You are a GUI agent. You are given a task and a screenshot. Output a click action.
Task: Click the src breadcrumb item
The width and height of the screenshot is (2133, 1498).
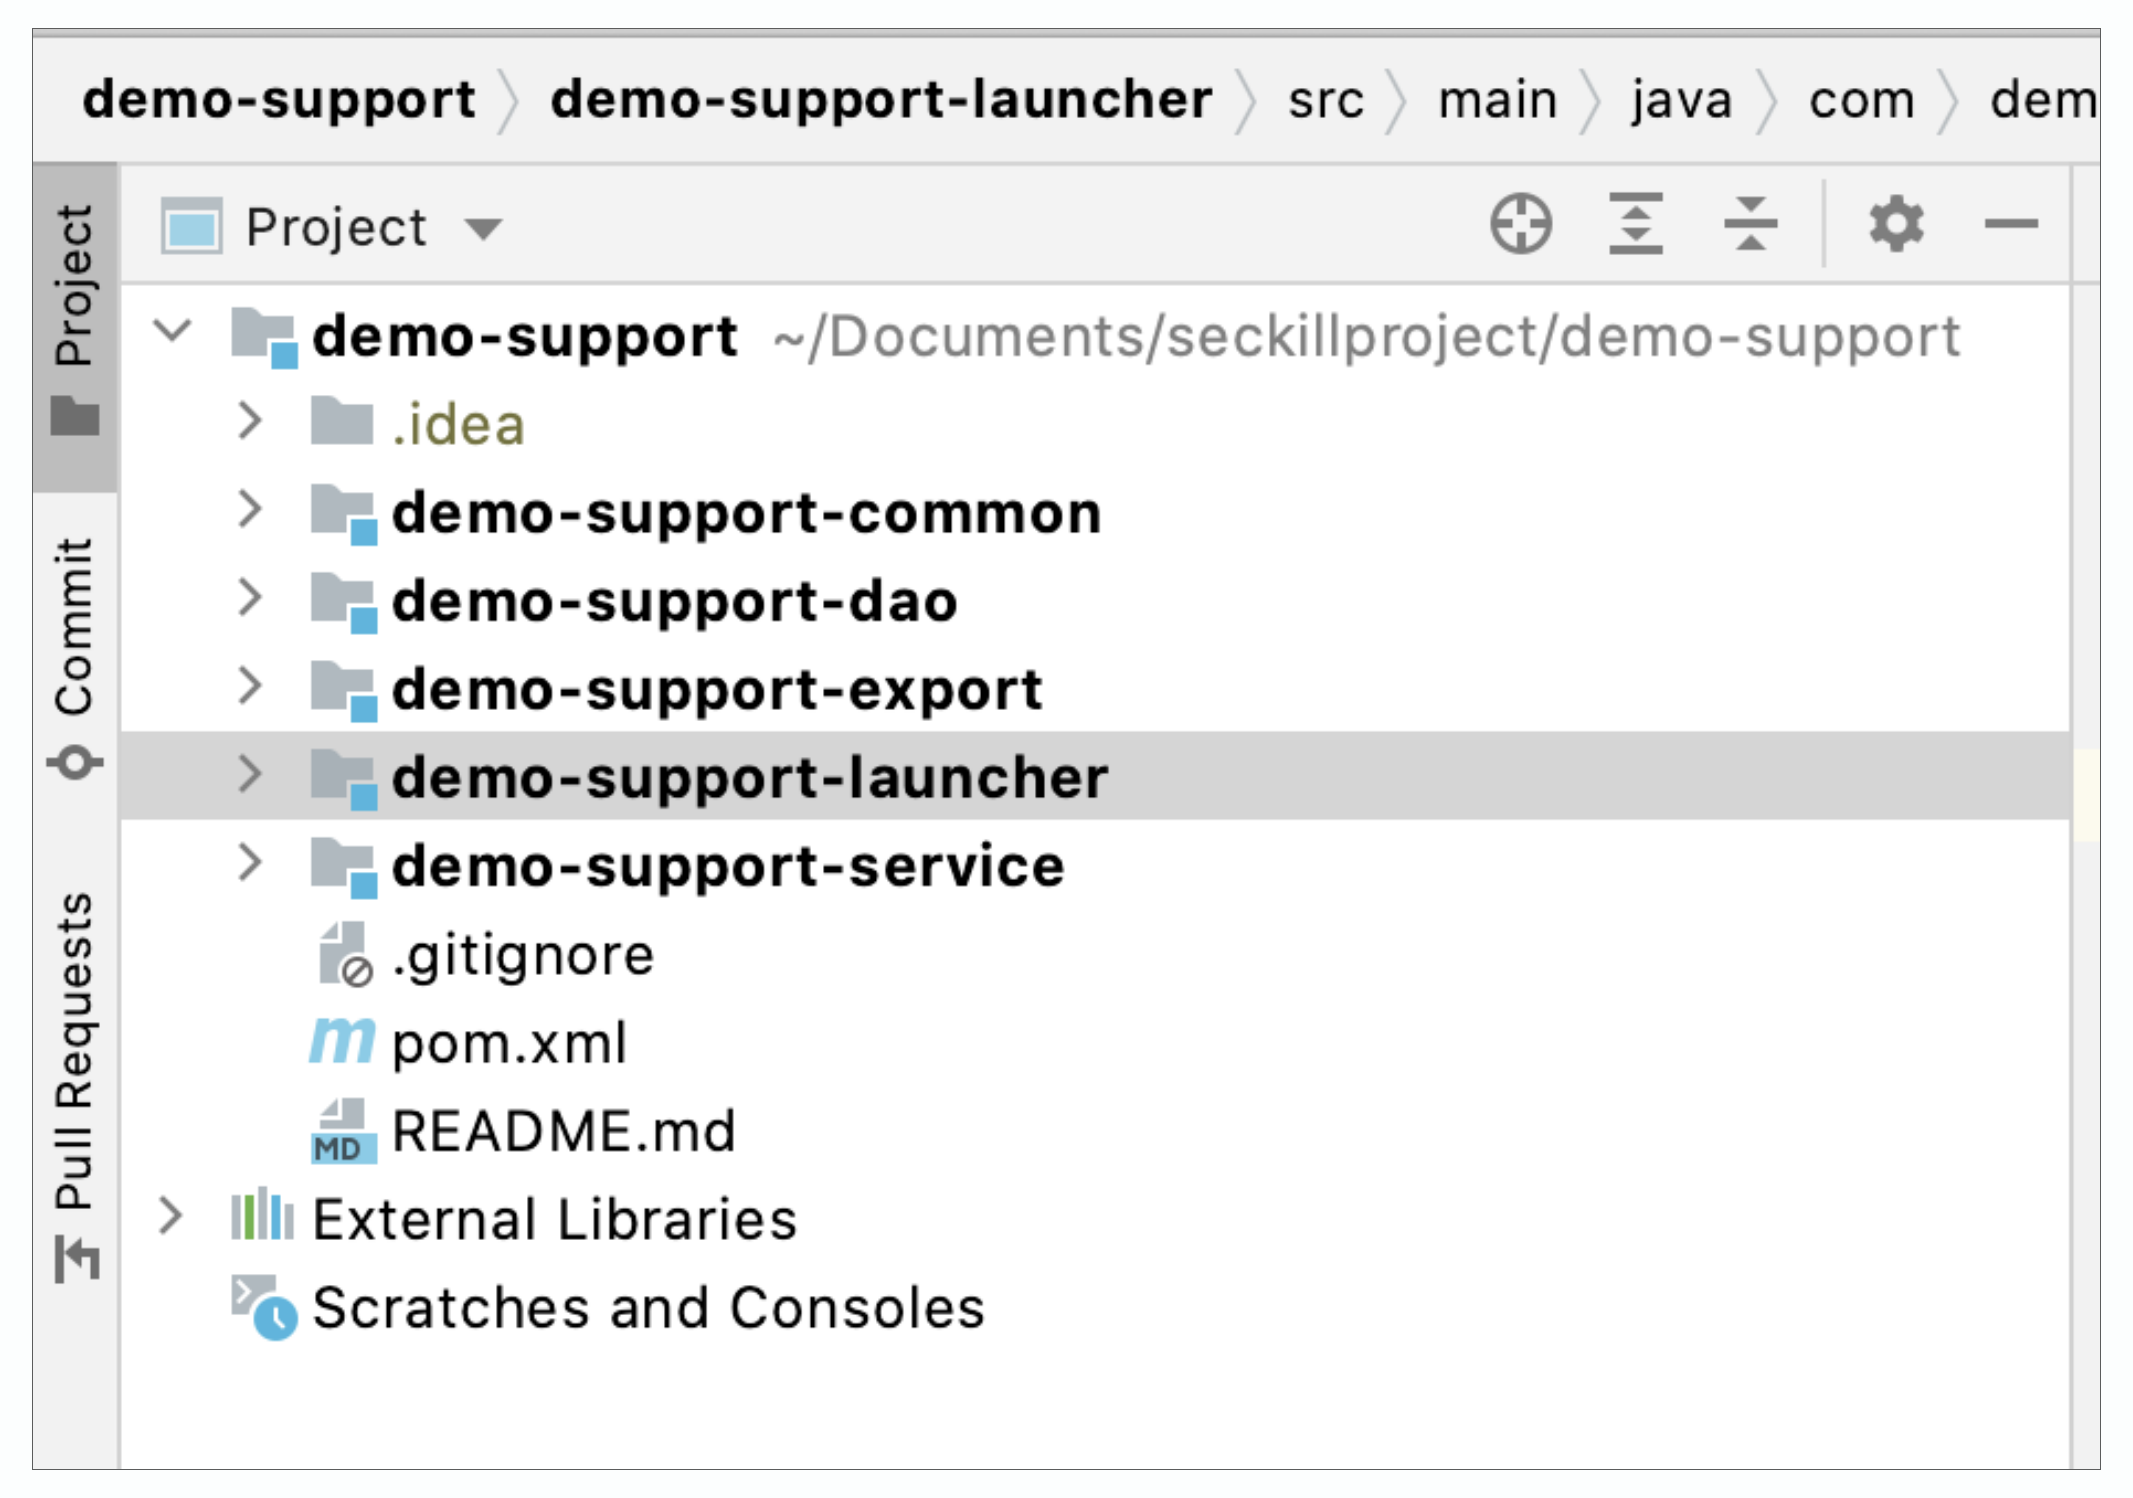coord(1325,100)
